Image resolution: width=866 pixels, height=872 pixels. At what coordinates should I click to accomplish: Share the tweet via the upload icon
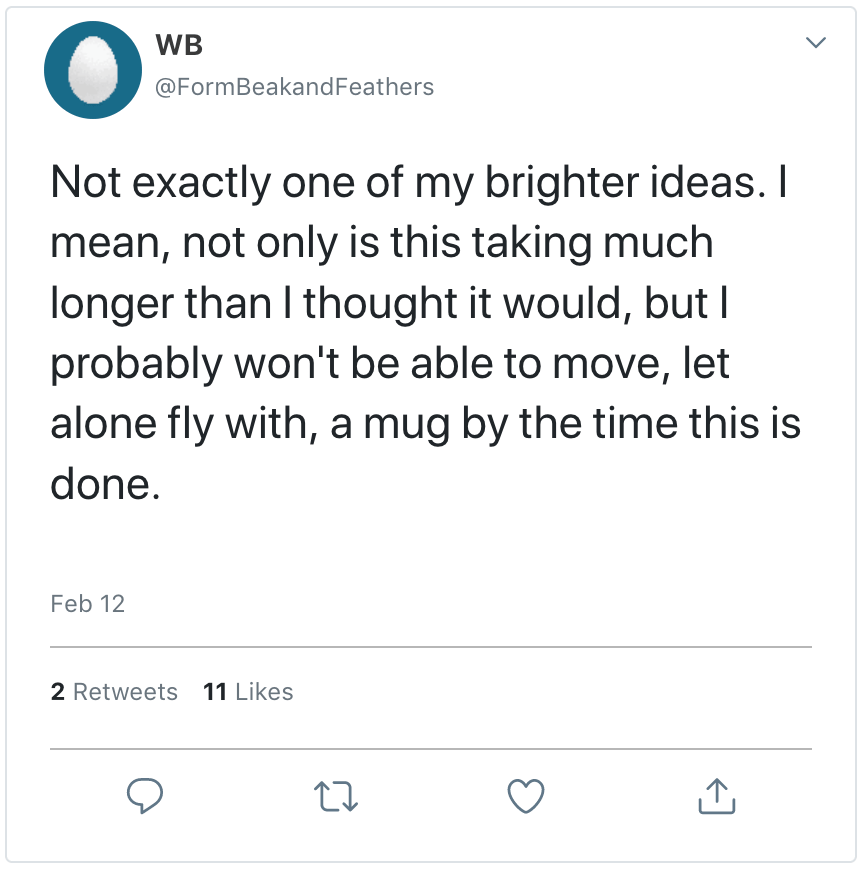pyautogui.click(x=716, y=796)
